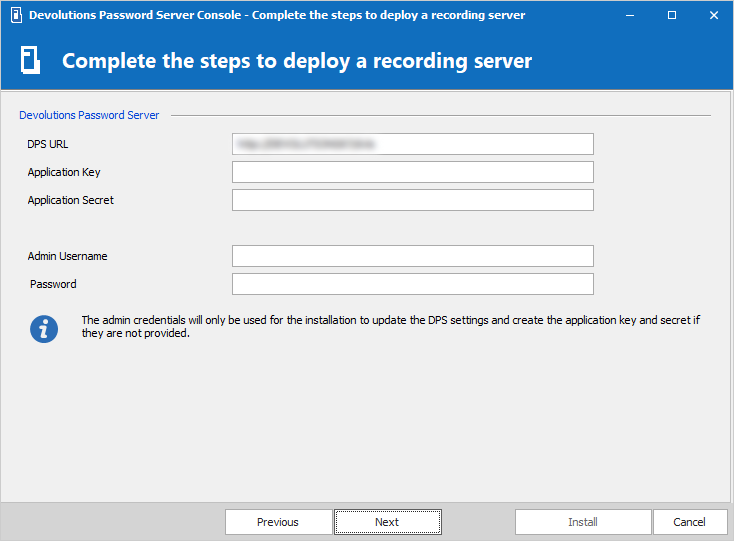Activate the Password input box
This screenshot has height=541, width=734.
point(412,284)
